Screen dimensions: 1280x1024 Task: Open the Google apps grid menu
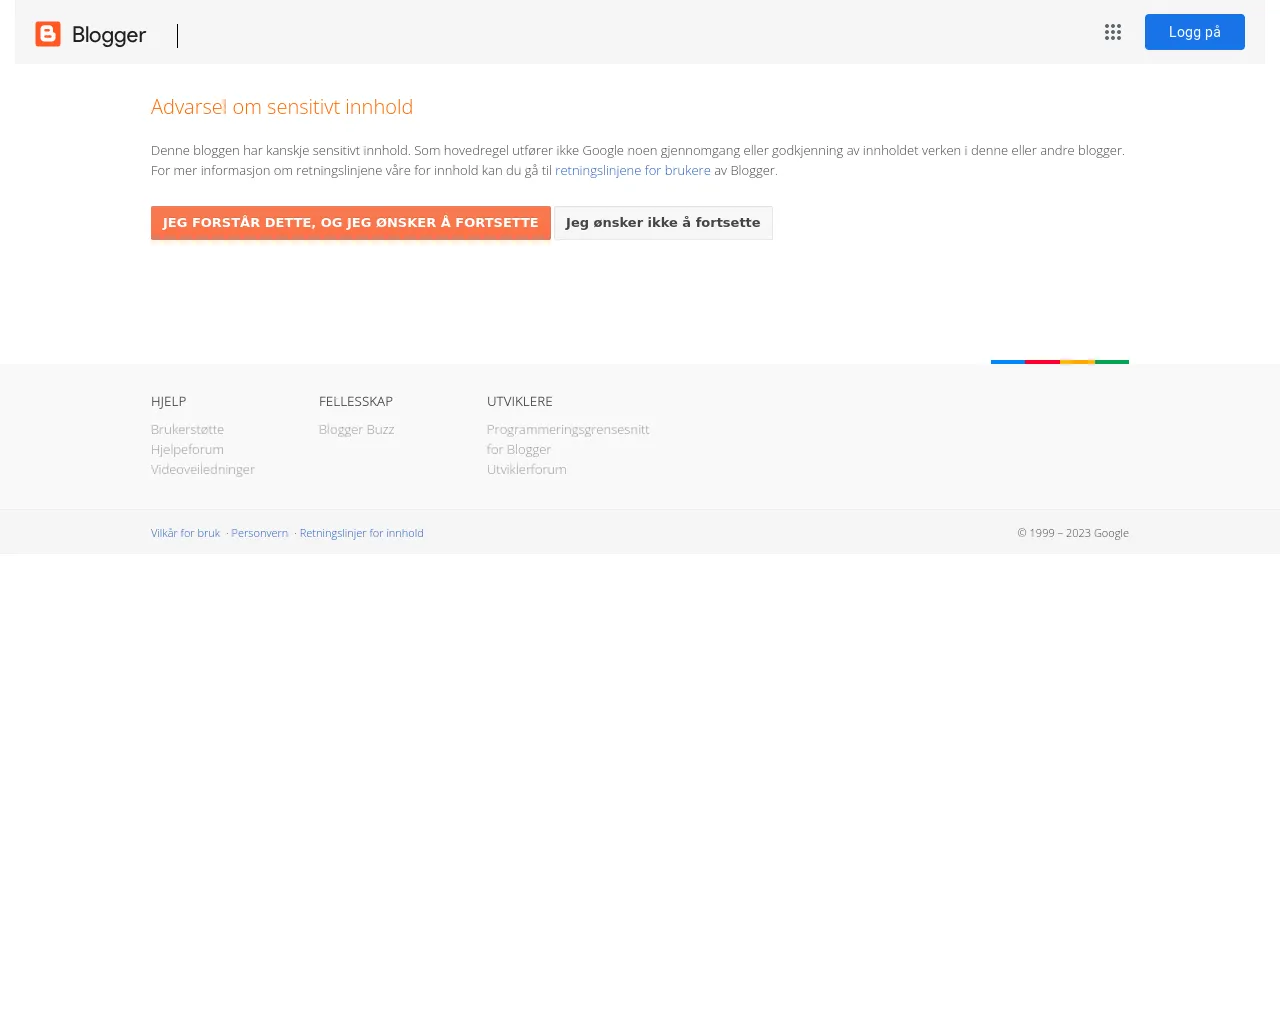point(1113,32)
